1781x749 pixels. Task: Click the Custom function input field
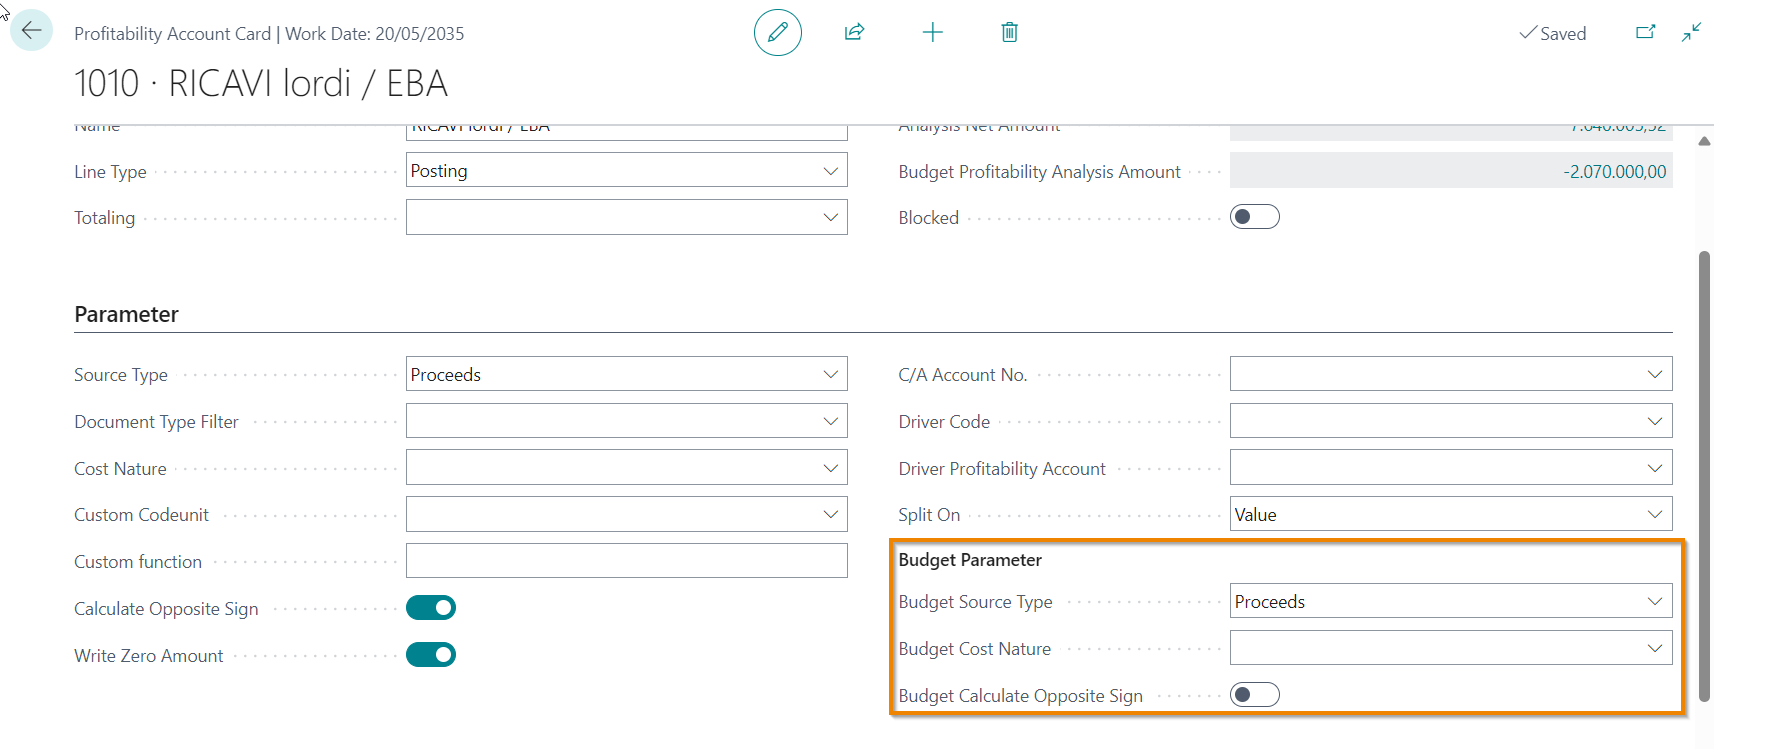(627, 561)
